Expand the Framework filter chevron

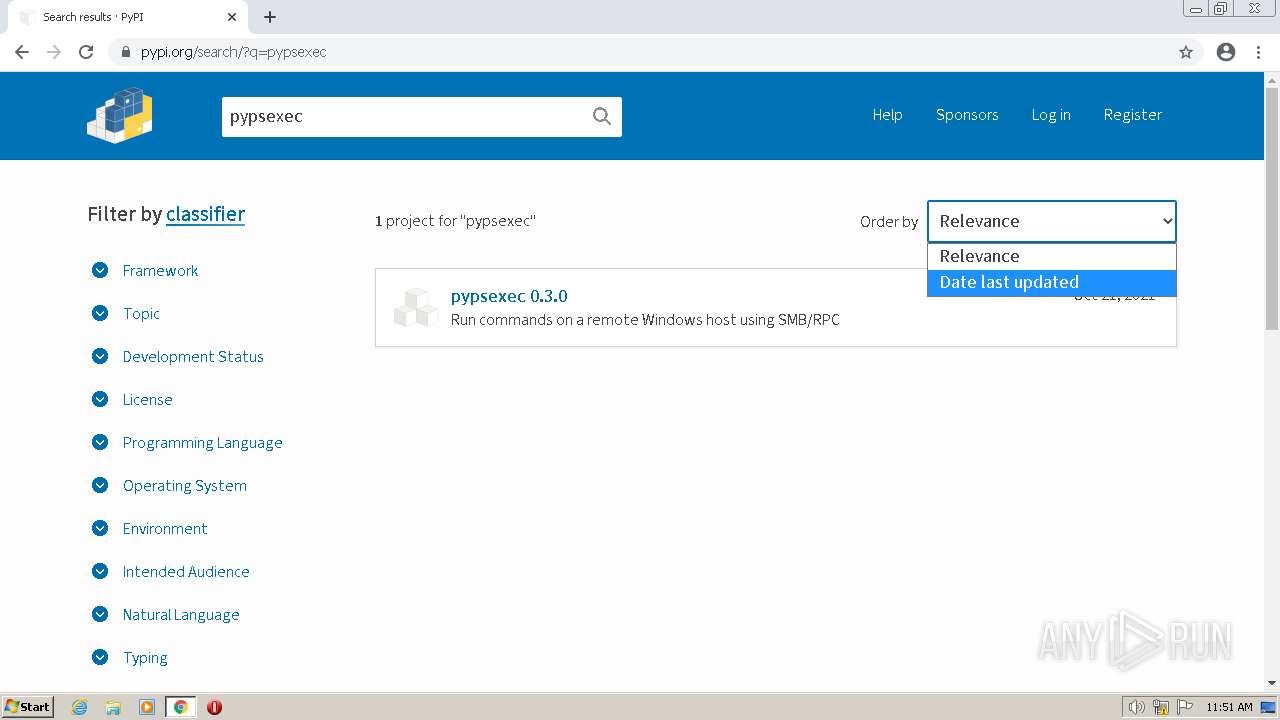(x=100, y=270)
